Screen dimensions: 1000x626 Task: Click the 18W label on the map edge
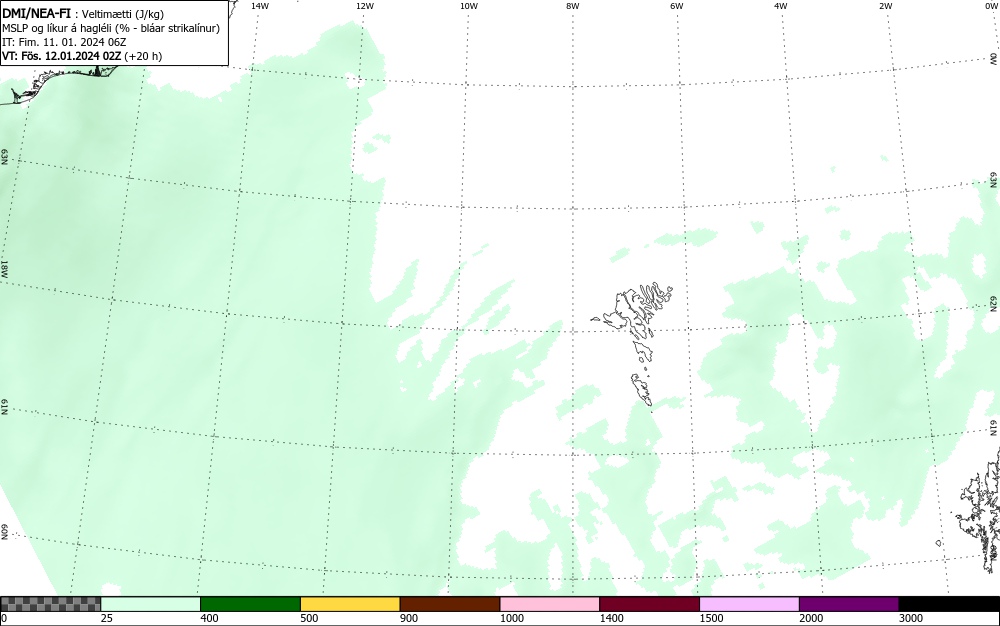click(4, 268)
